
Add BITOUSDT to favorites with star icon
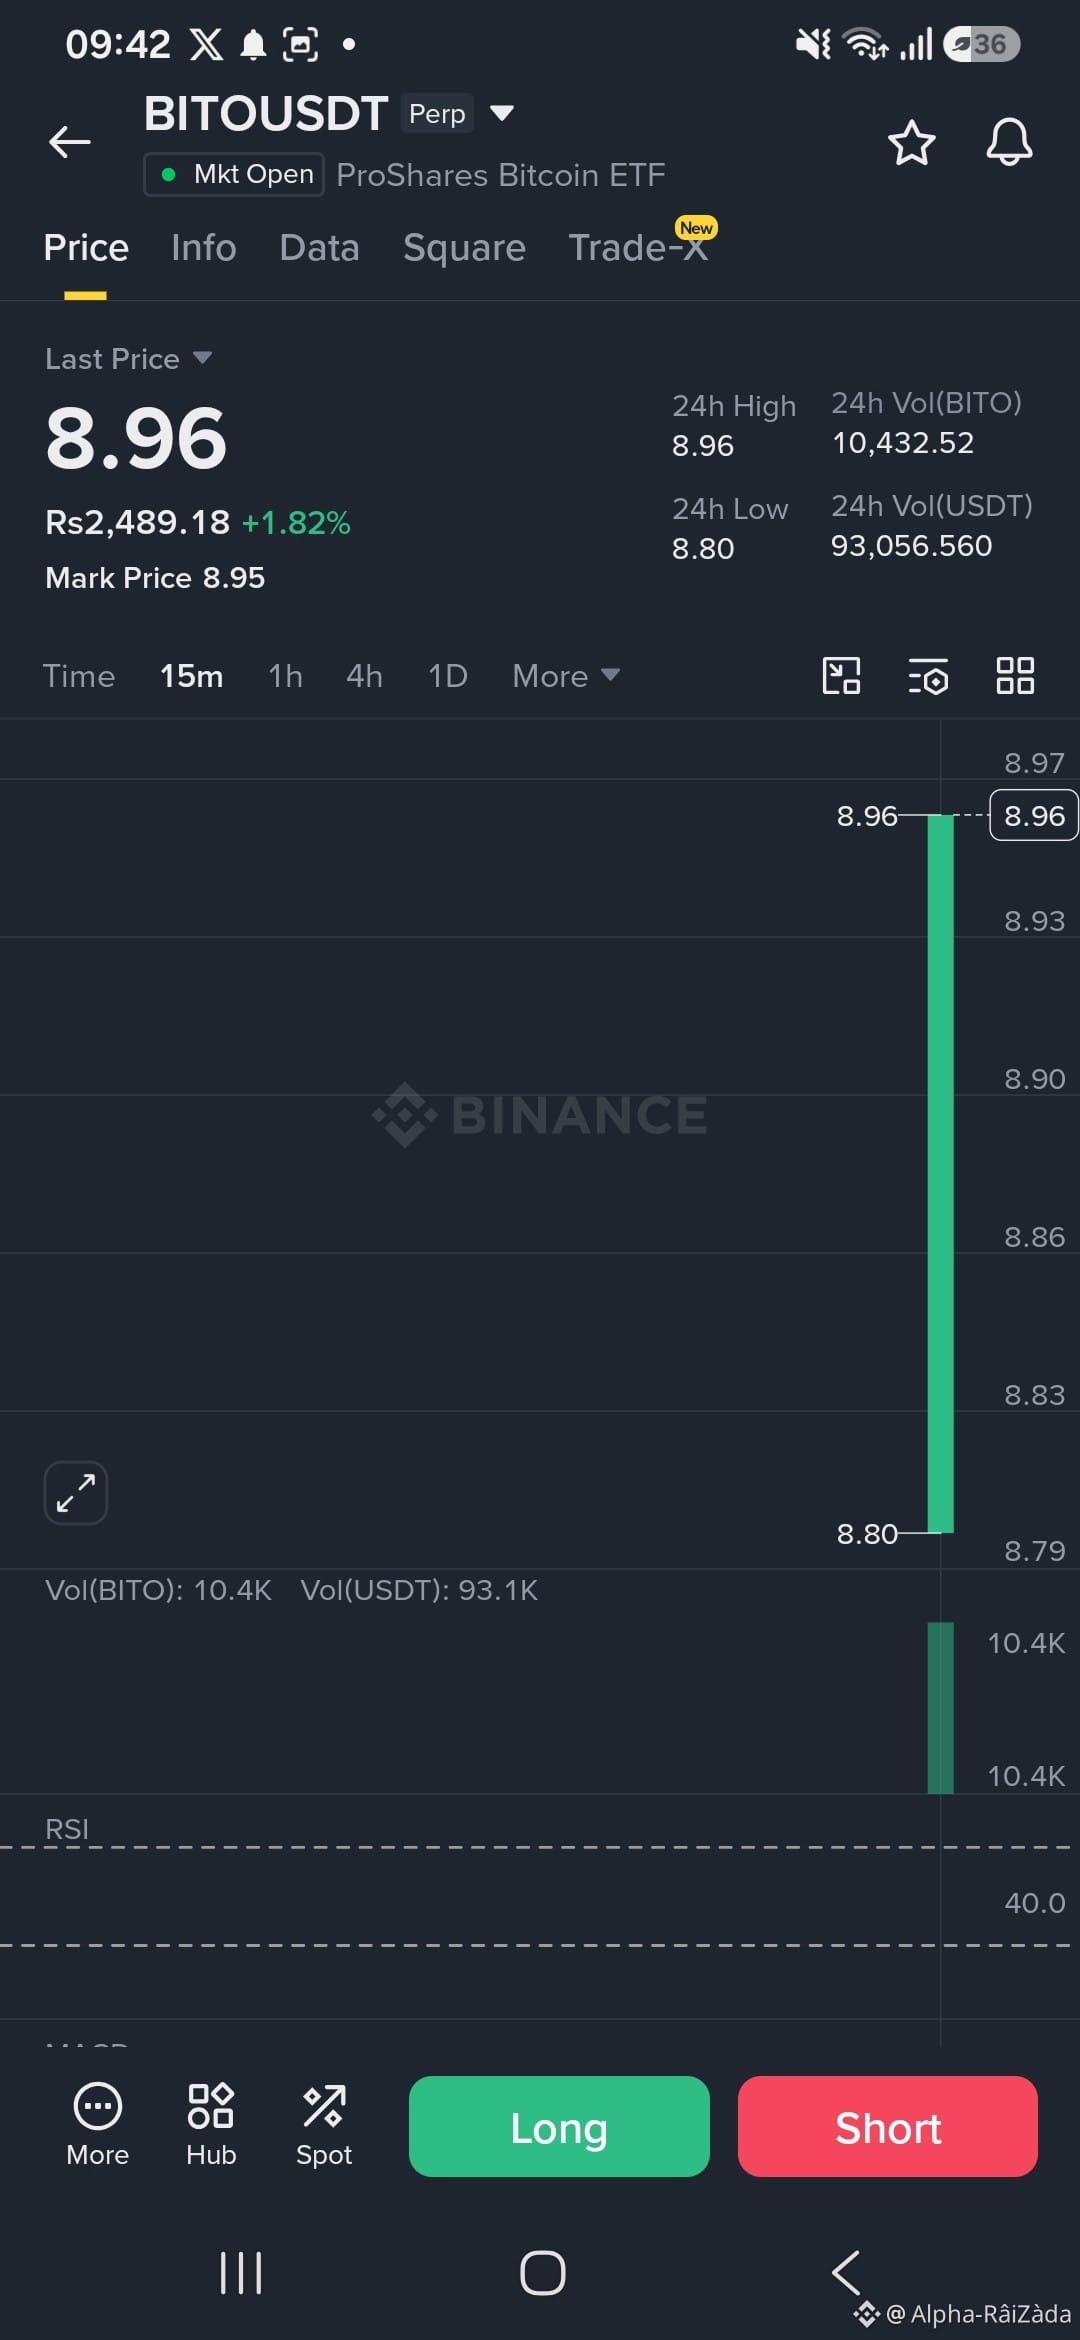[x=911, y=142]
